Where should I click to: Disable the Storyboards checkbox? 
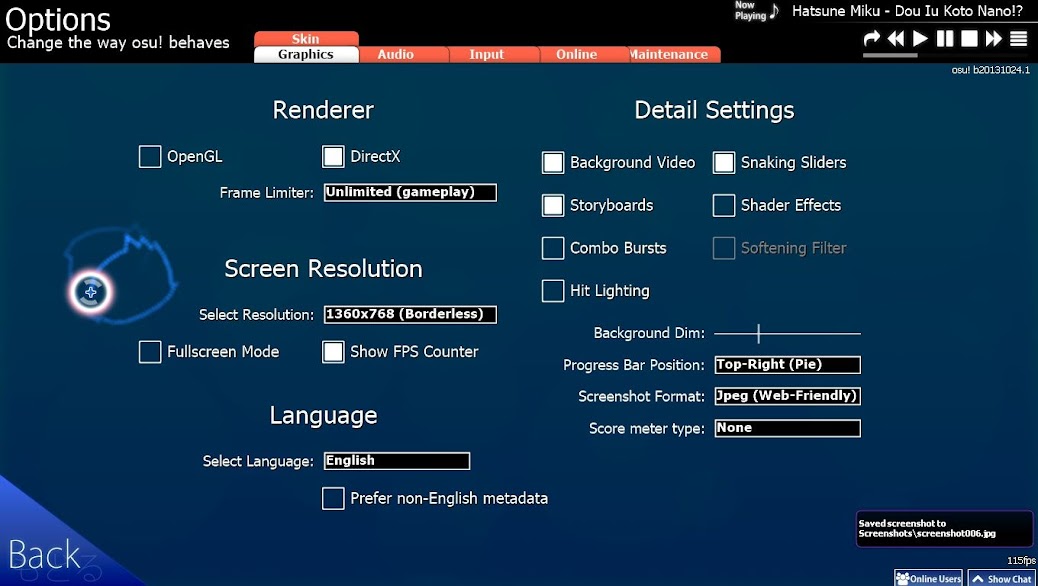click(553, 205)
